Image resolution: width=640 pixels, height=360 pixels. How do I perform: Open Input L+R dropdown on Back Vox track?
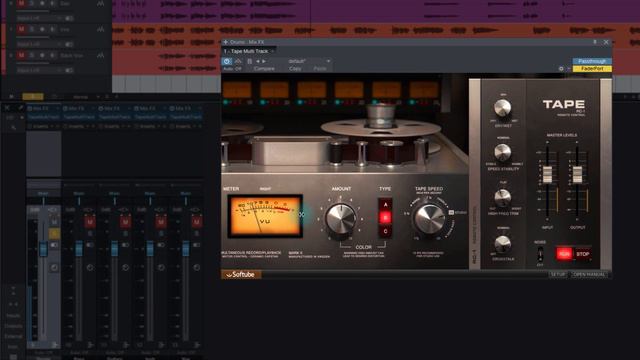[x=39, y=70]
